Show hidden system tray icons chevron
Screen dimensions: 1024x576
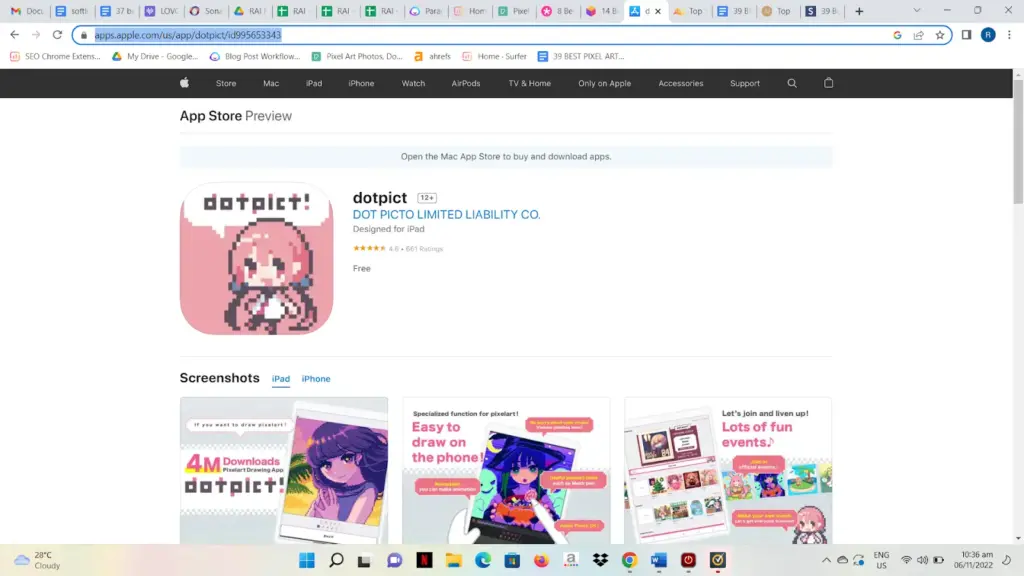coord(826,560)
